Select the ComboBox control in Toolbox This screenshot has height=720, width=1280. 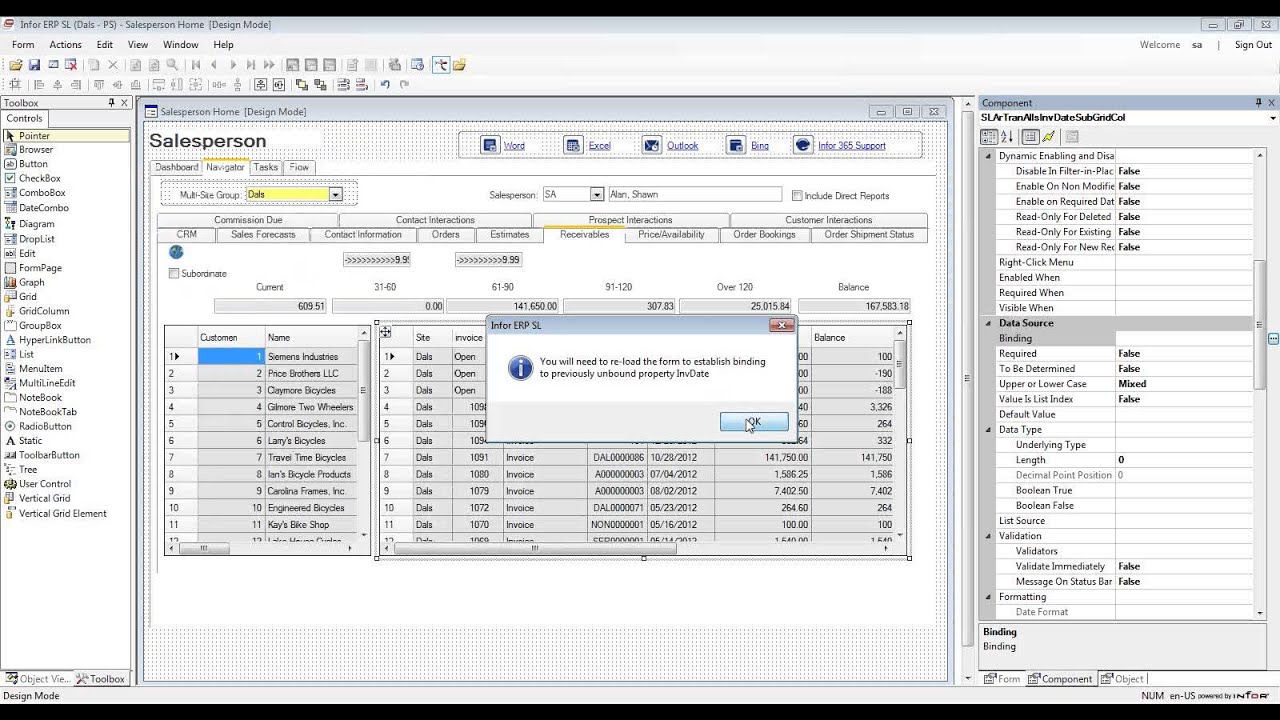[x=42, y=193]
